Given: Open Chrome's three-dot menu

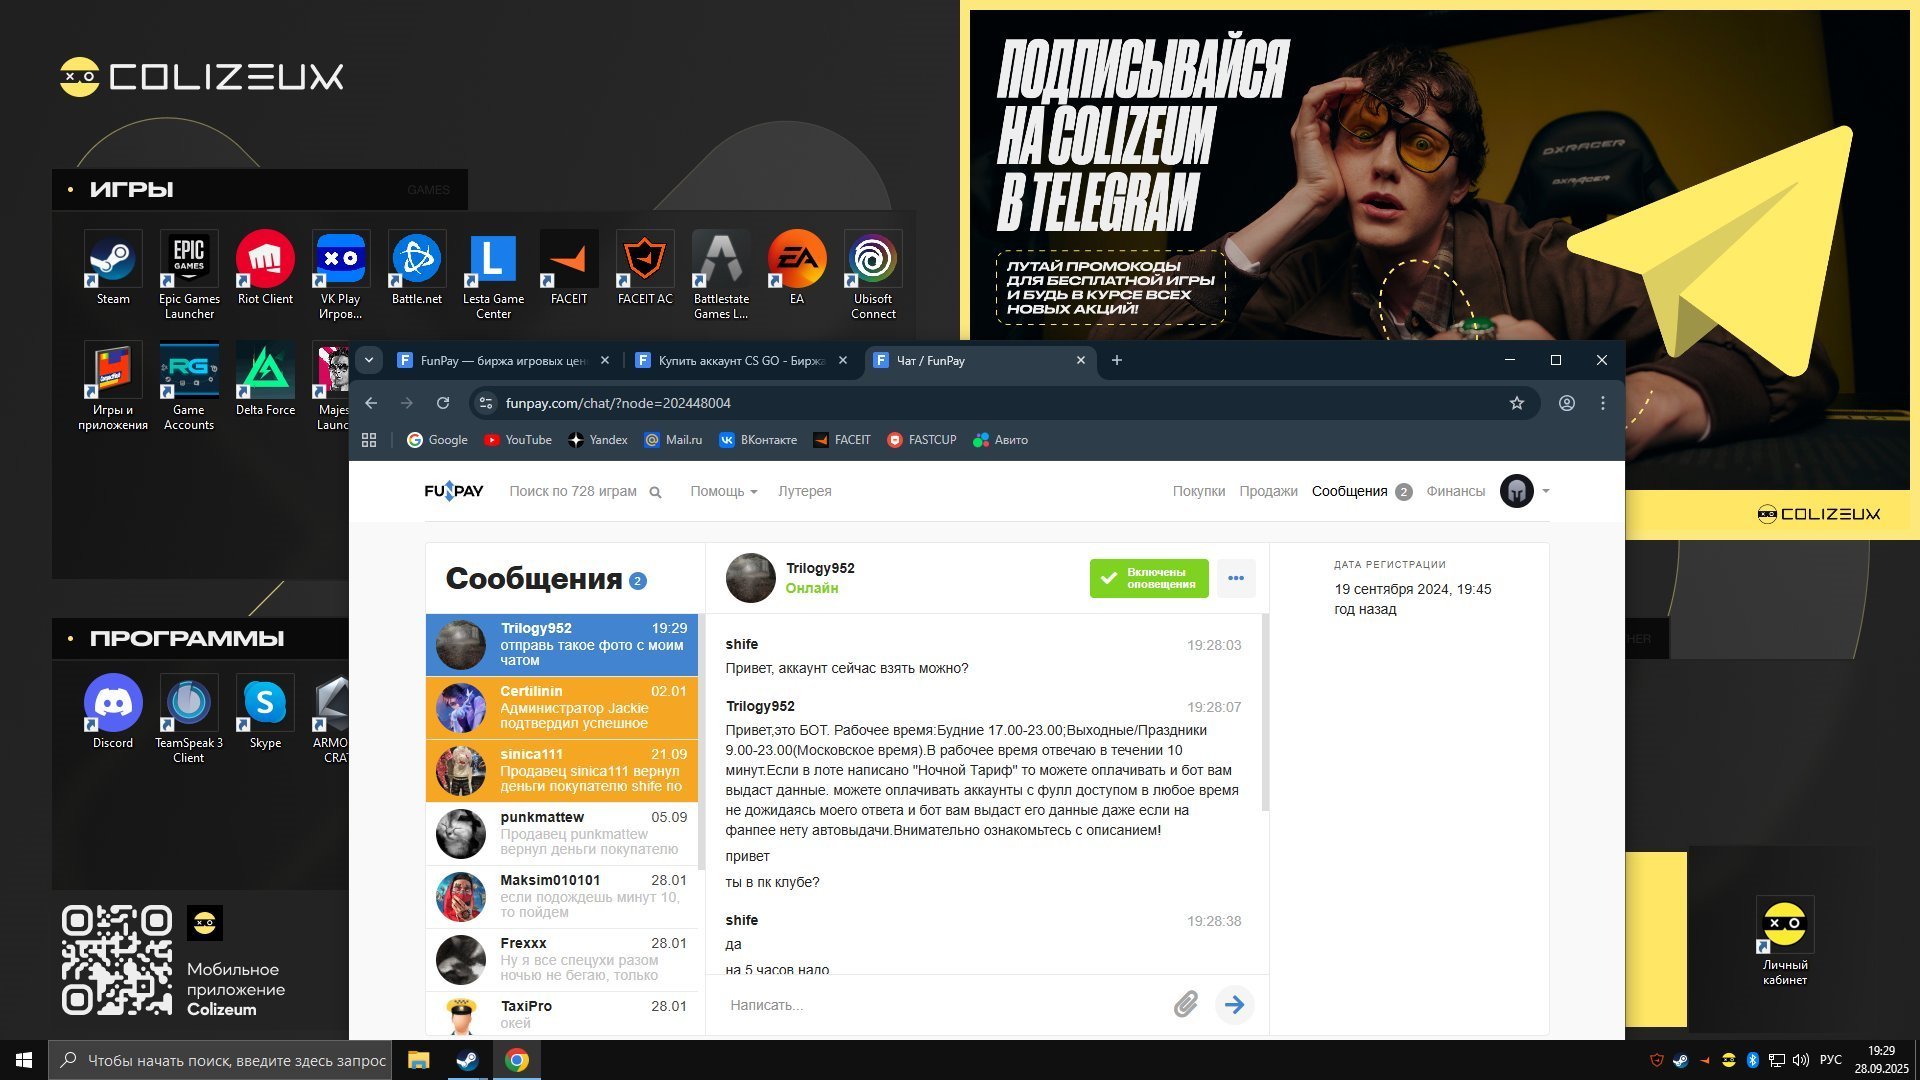Looking at the screenshot, I should click(x=1603, y=403).
